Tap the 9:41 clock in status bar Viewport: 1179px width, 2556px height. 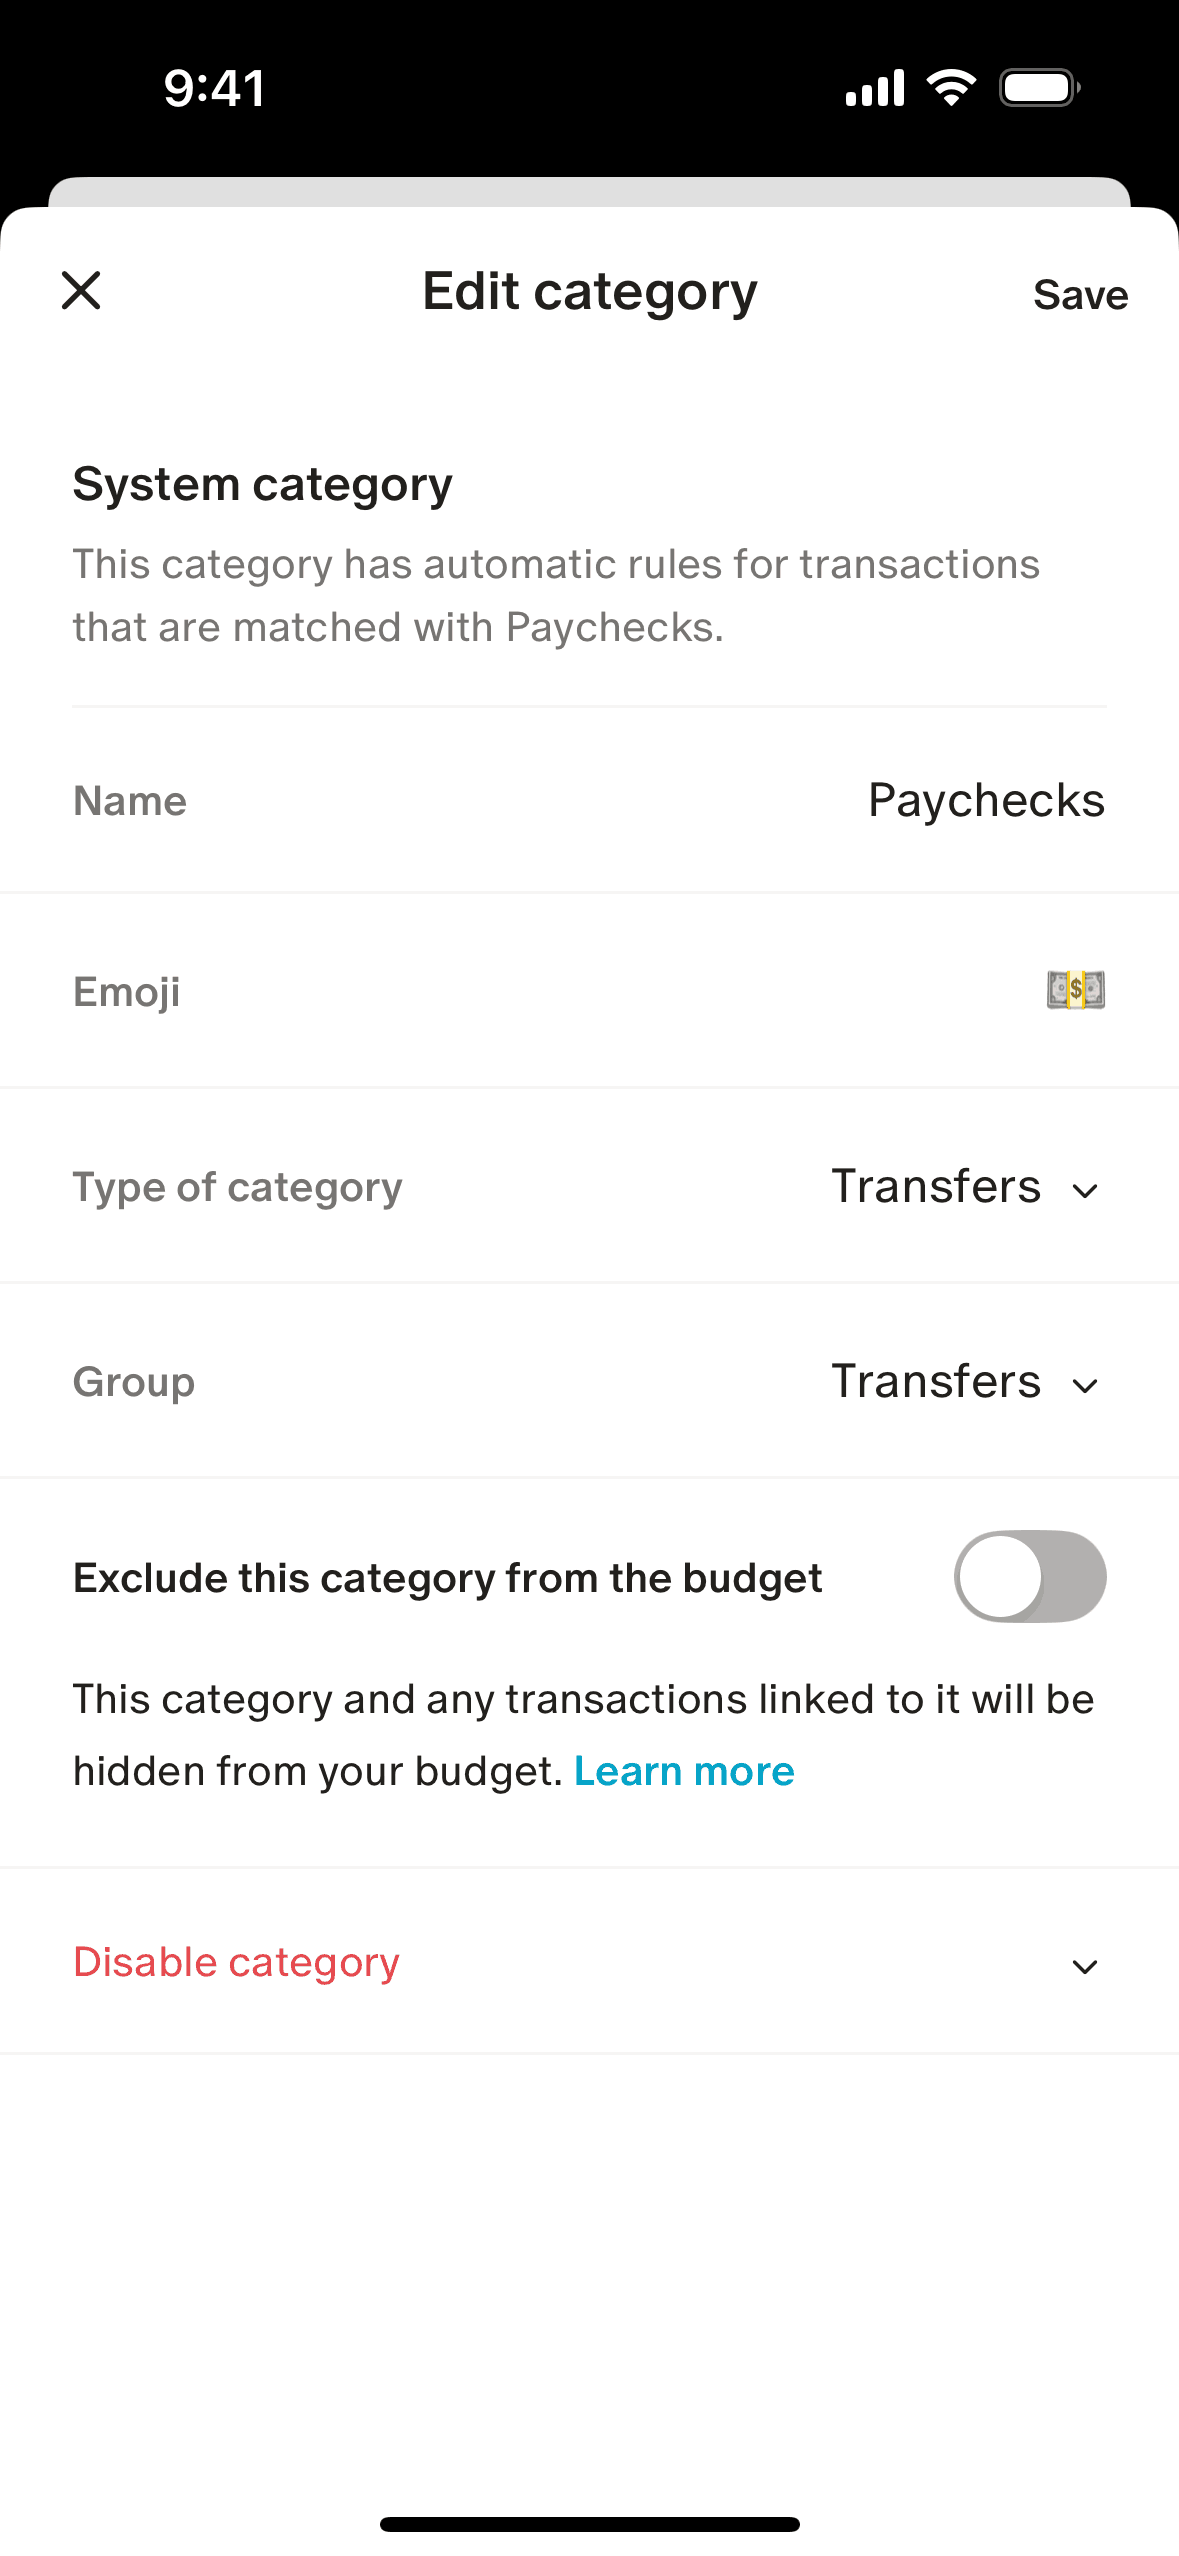click(x=214, y=88)
